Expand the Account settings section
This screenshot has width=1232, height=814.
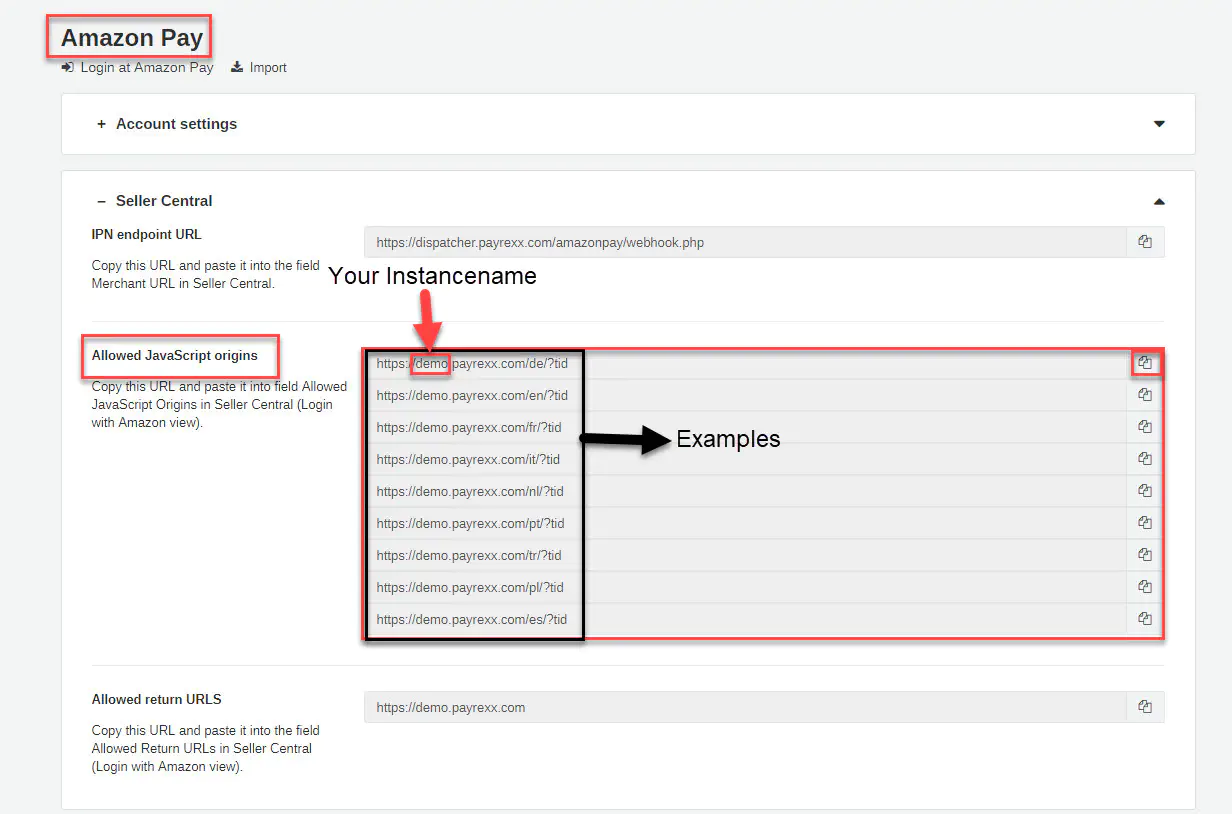pos(176,124)
